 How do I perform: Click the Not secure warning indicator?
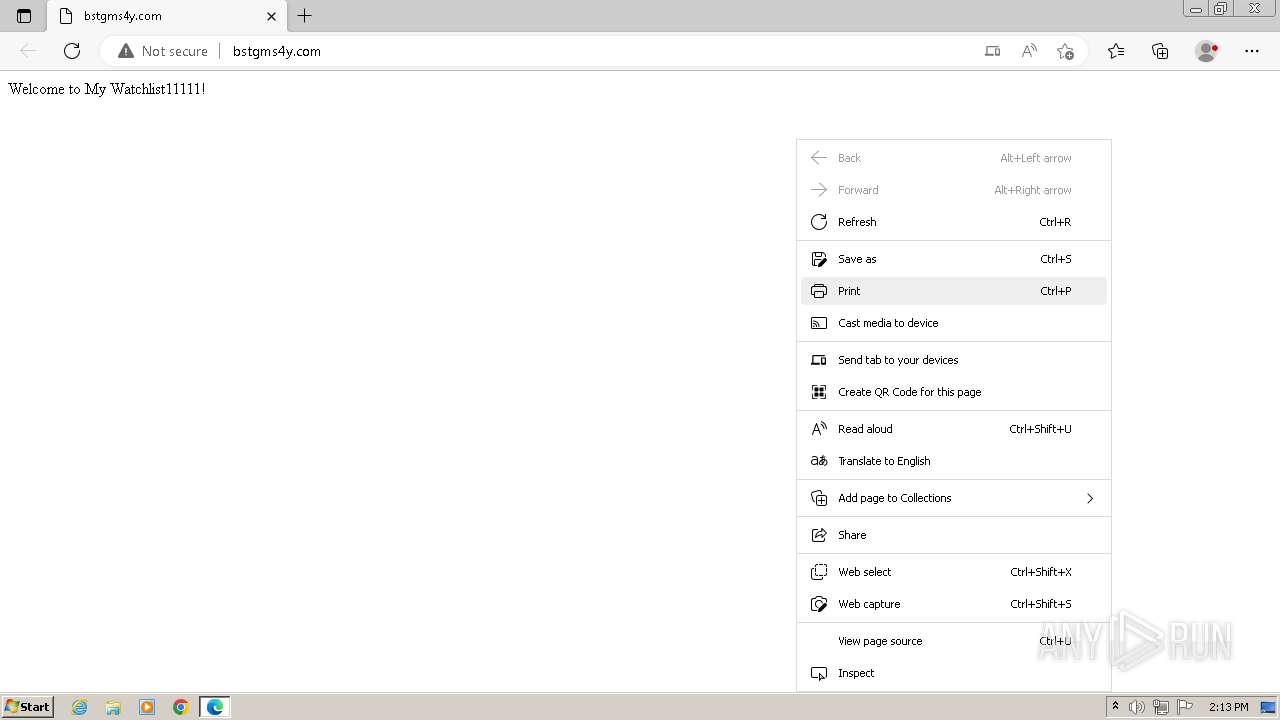[163, 51]
